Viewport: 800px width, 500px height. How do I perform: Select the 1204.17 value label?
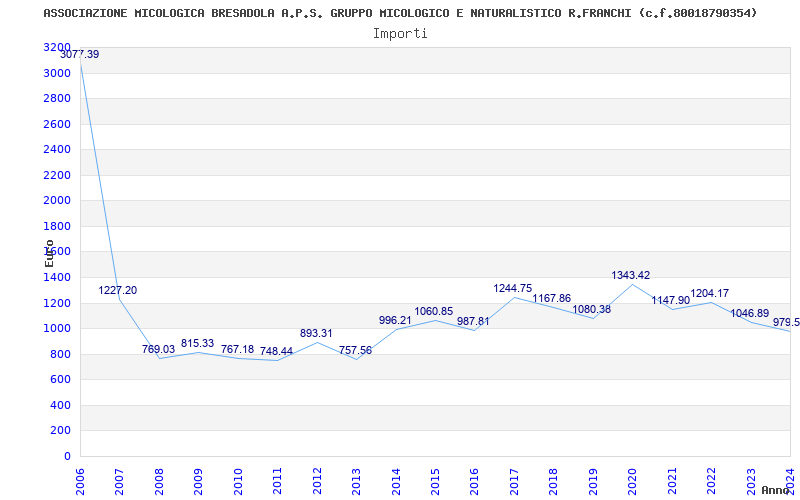[x=710, y=293]
